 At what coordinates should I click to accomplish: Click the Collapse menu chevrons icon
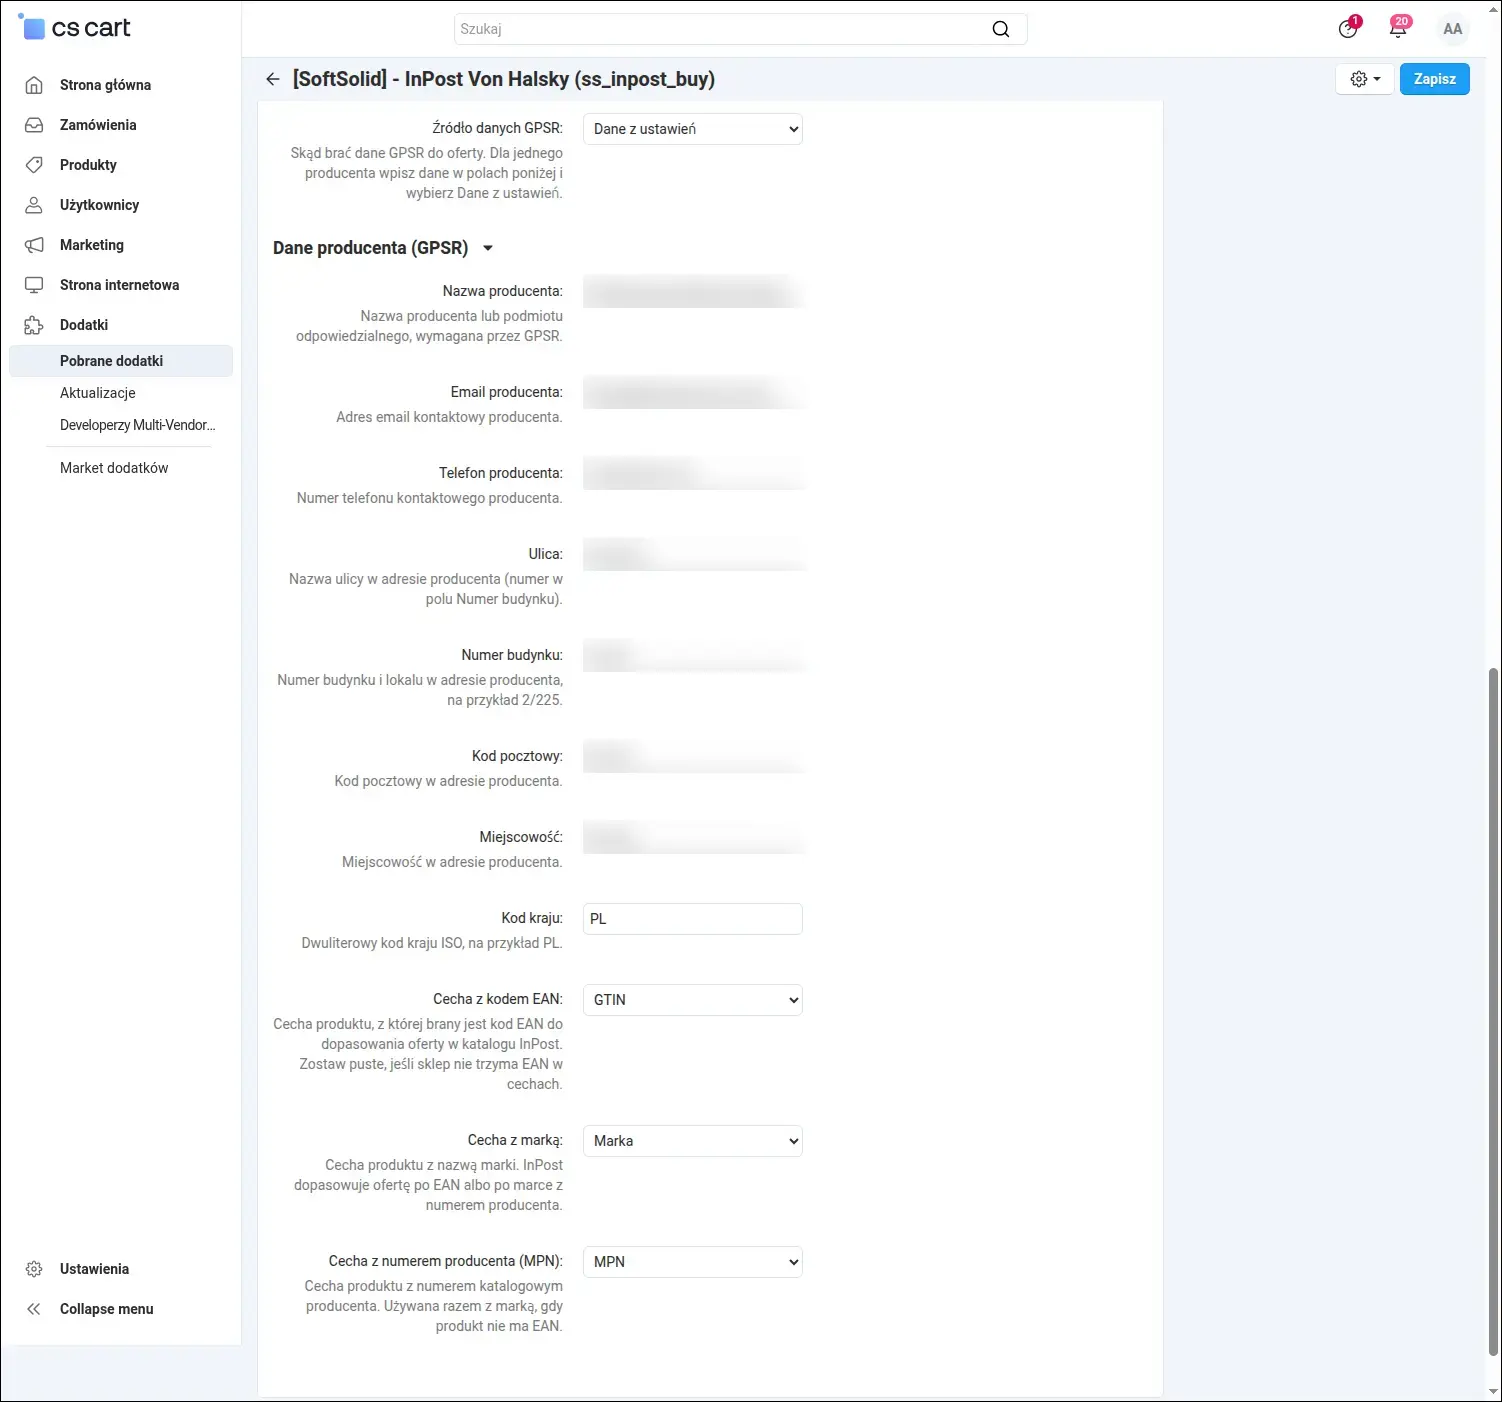[34, 1309]
